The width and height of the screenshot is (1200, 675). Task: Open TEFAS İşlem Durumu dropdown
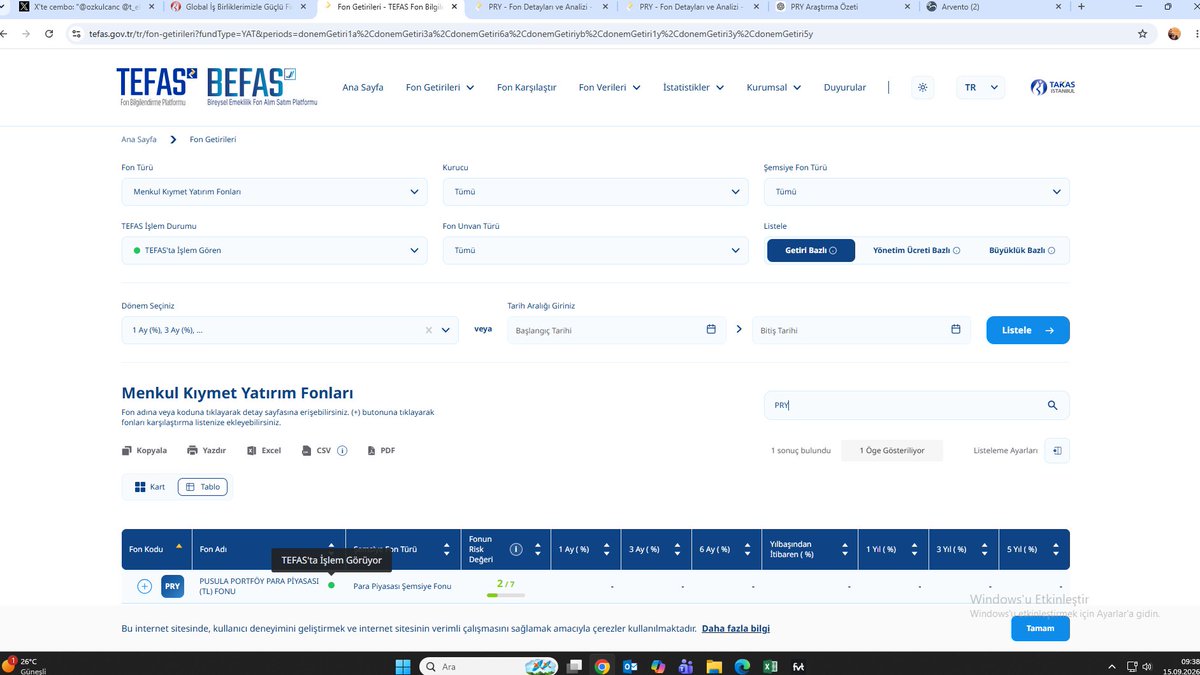click(275, 250)
